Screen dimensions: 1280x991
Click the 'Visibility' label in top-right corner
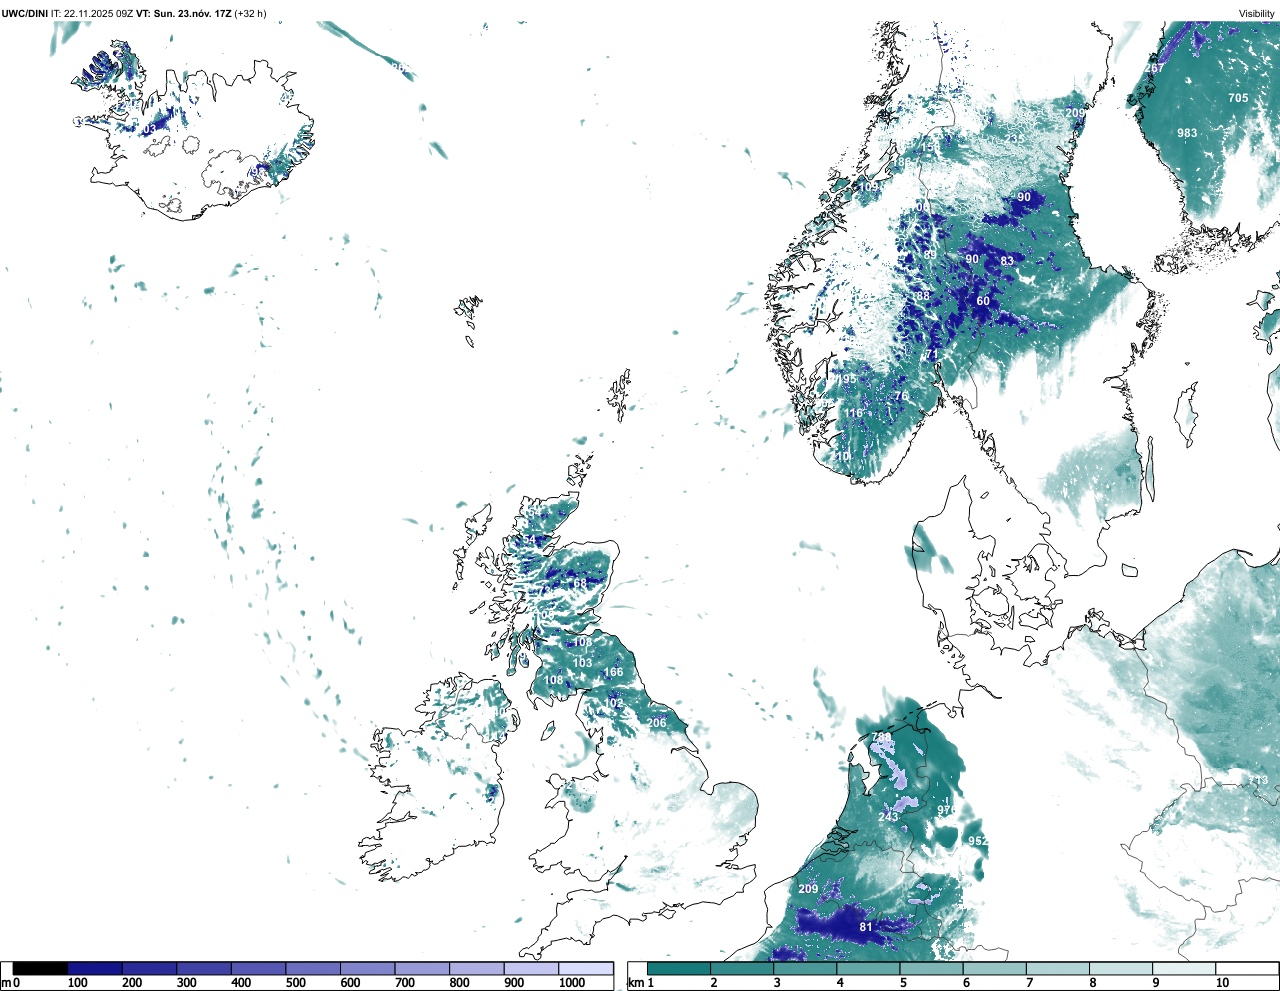(1257, 14)
